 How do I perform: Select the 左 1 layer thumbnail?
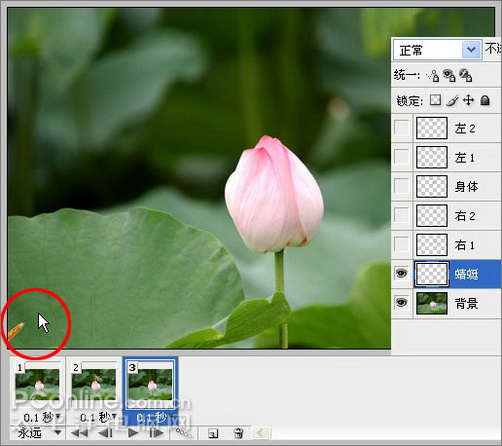432,157
